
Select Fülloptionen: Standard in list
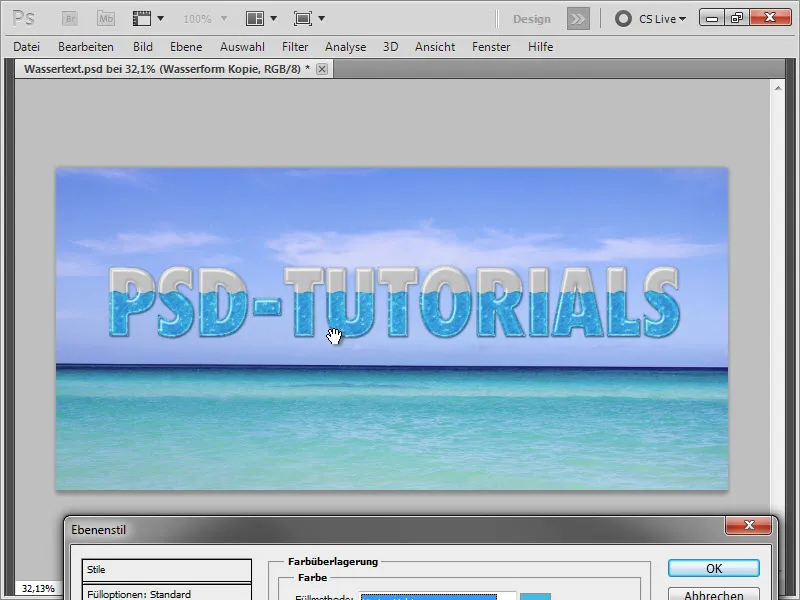point(167,593)
